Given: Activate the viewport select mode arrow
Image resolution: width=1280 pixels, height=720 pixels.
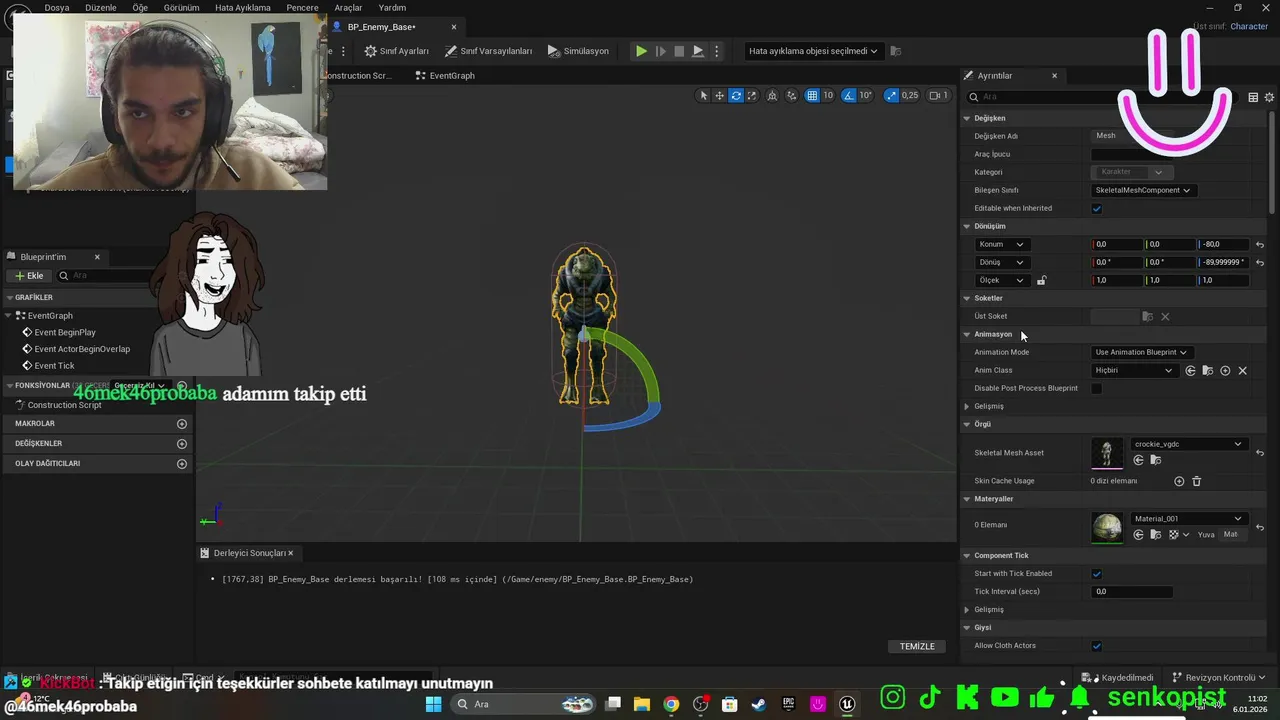Looking at the screenshot, I should (x=703, y=96).
